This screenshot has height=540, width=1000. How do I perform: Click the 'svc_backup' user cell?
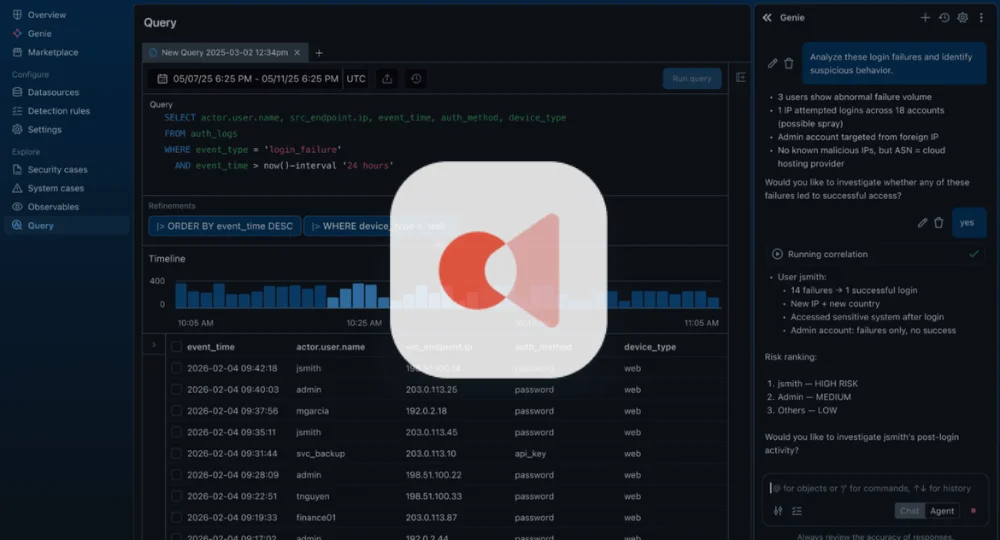[320, 453]
